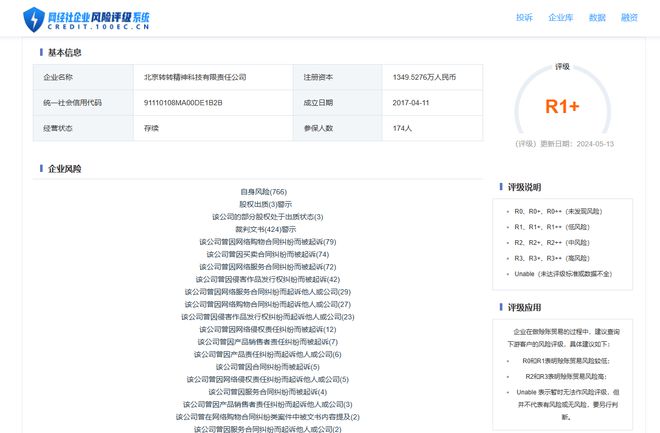Open 文书内容提及(2) entry
660x433 pixels.
[x=268, y=417]
